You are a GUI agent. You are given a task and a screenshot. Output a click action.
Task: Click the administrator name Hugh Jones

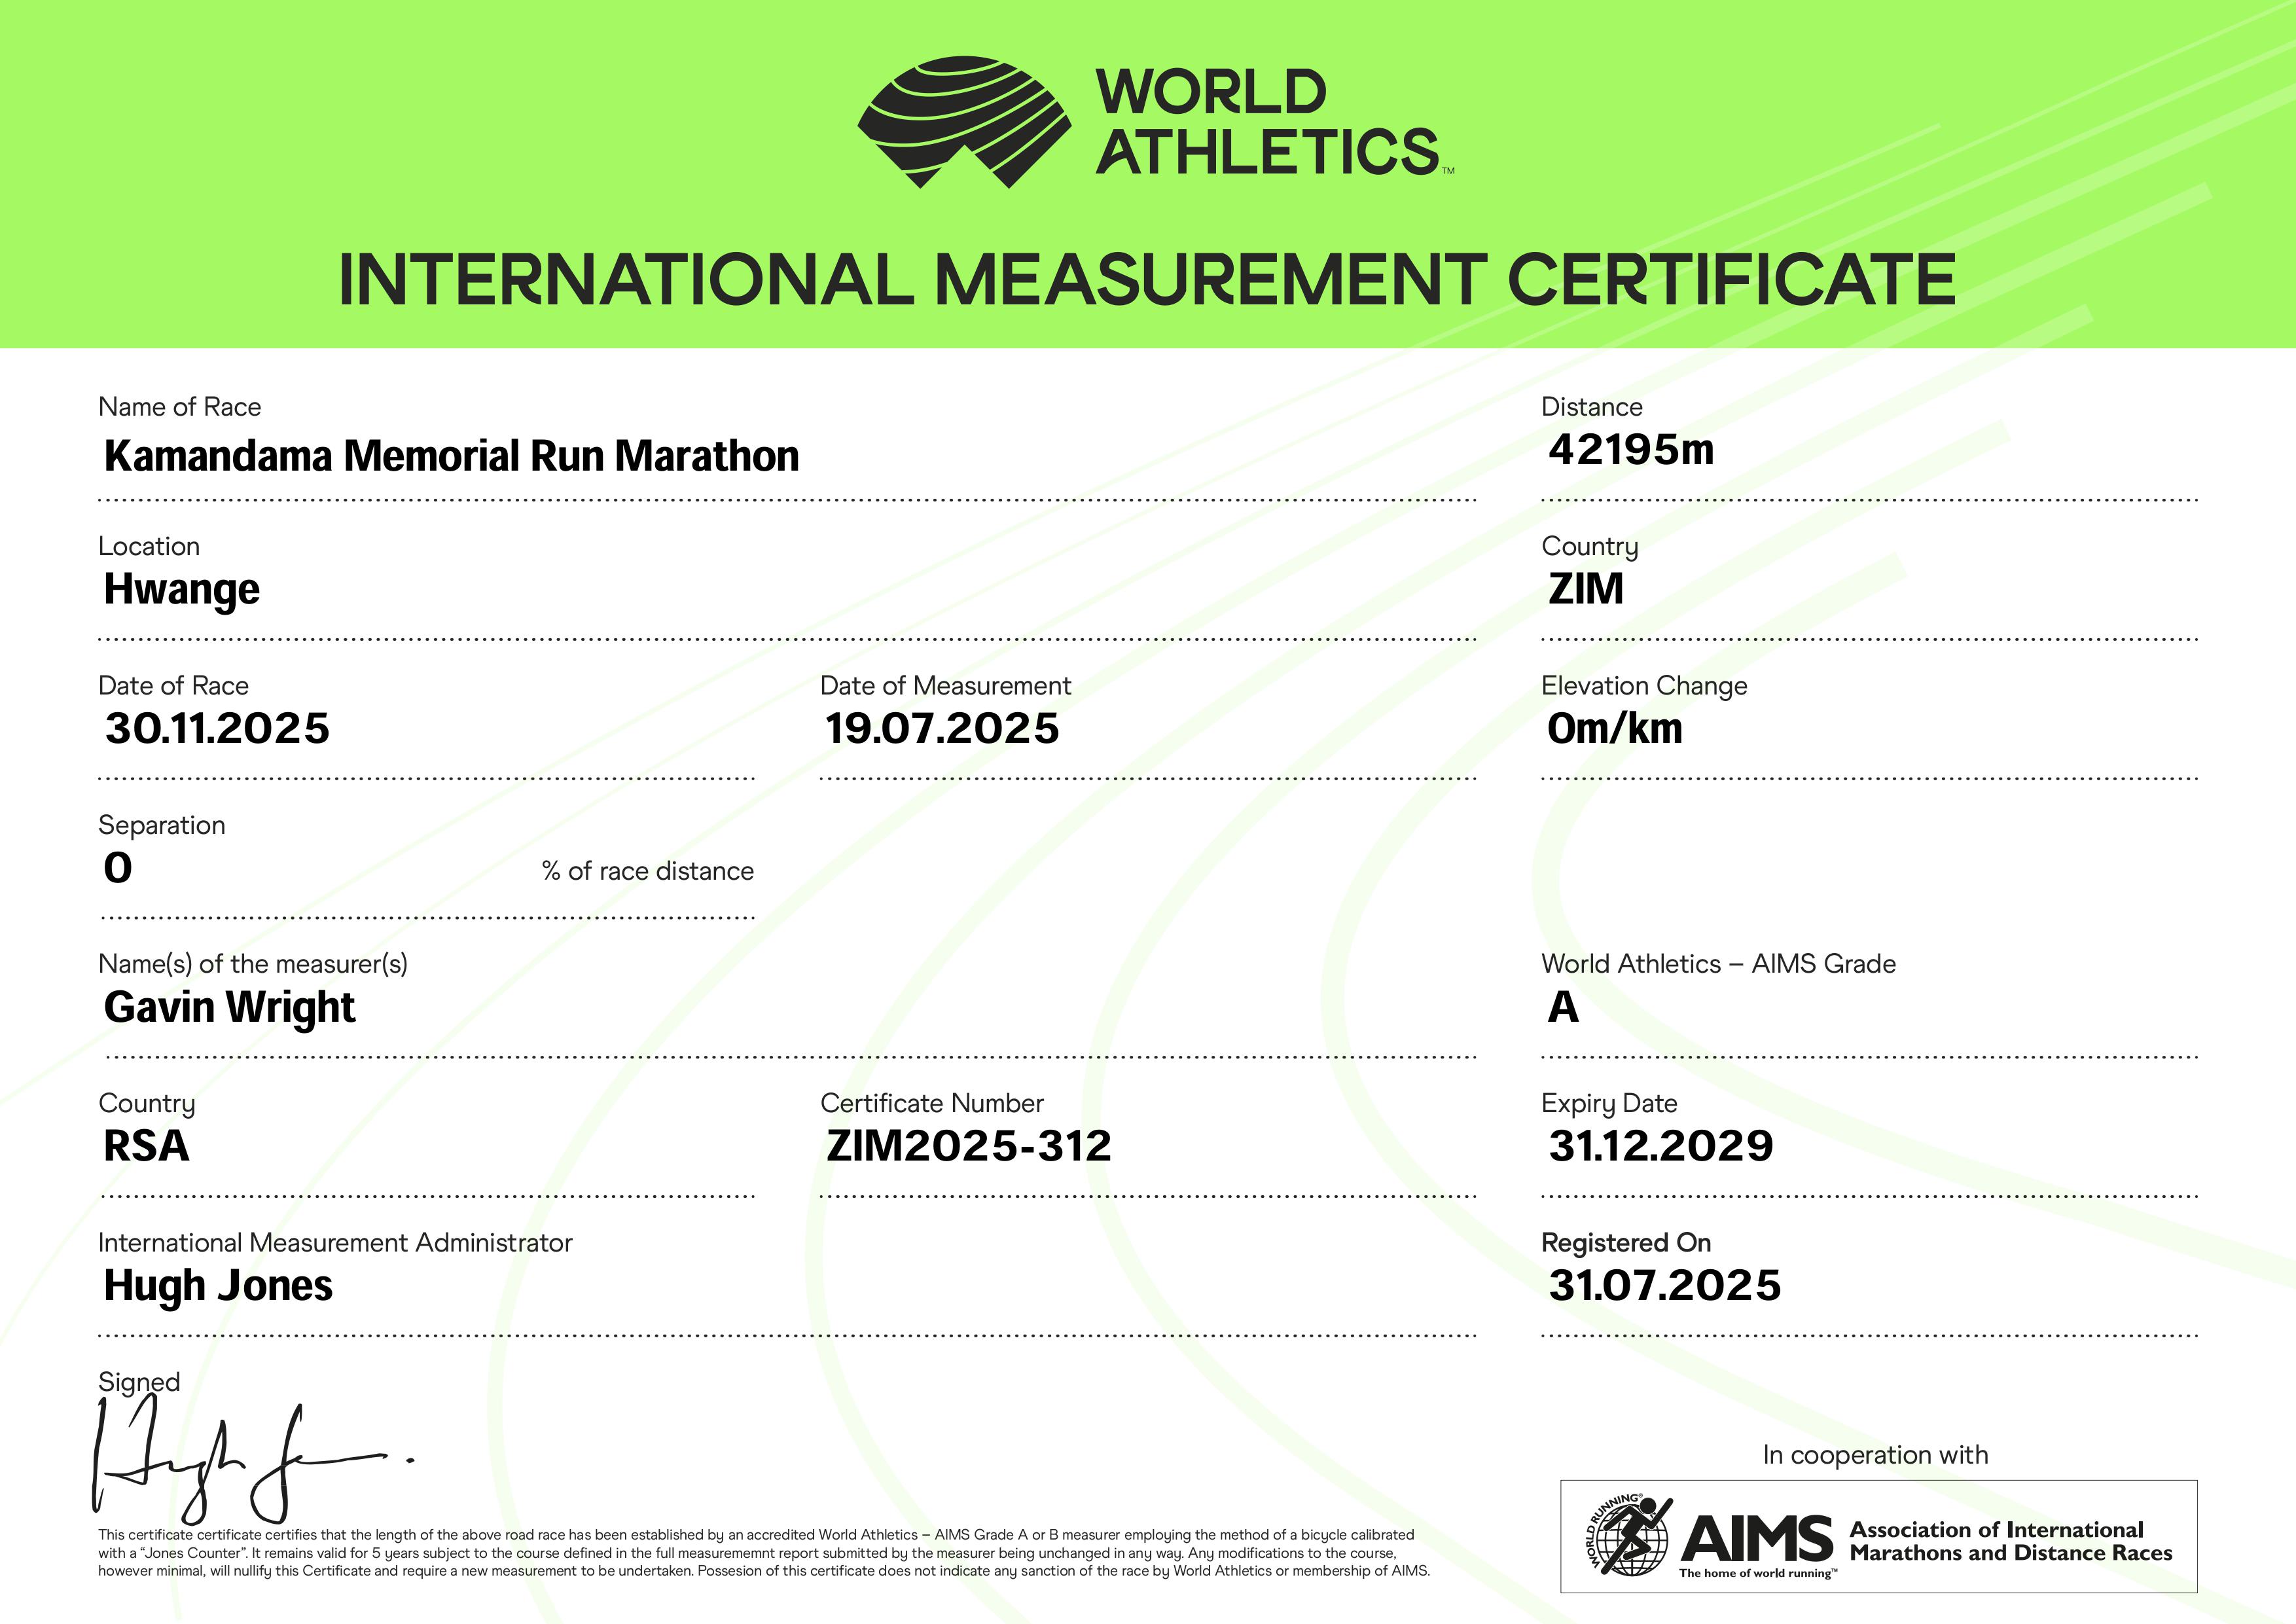[218, 1285]
